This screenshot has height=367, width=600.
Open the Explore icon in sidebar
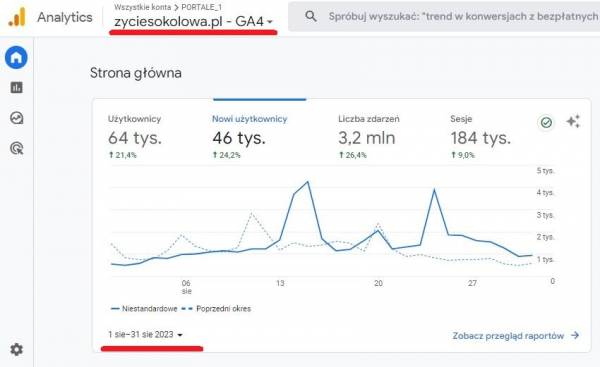pyautogui.click(x=16, y=118)
